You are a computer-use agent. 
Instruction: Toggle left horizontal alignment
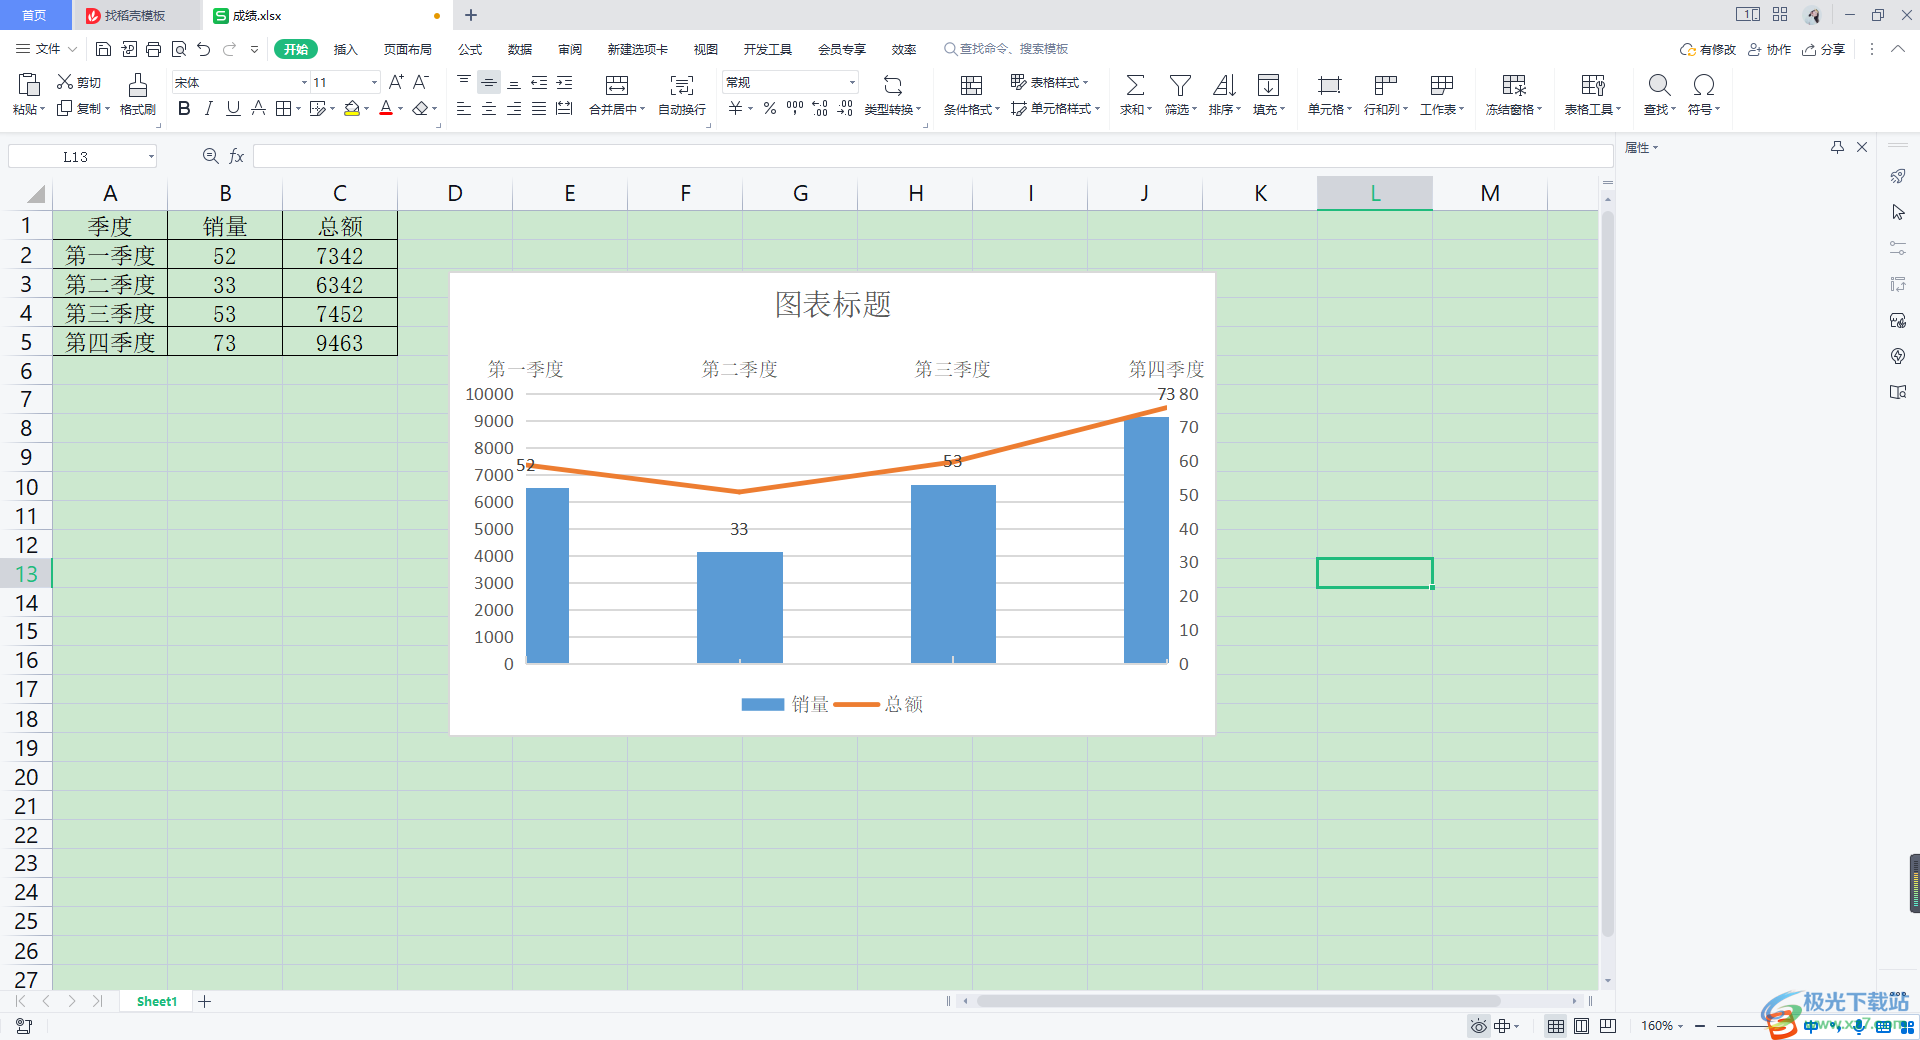point(464,108)
